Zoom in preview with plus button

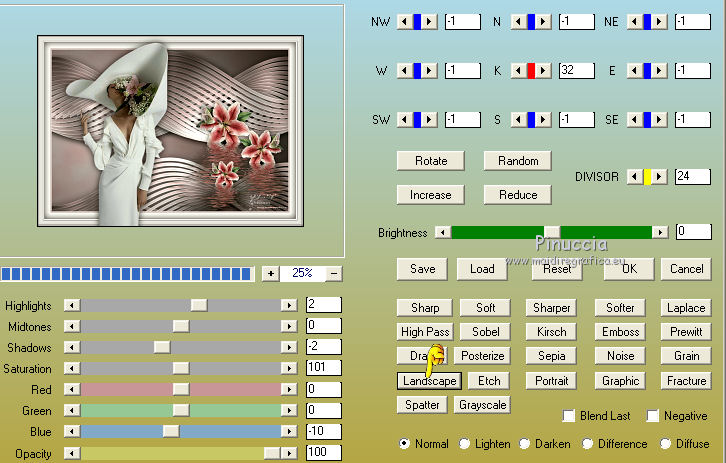[x=271, y=274]
